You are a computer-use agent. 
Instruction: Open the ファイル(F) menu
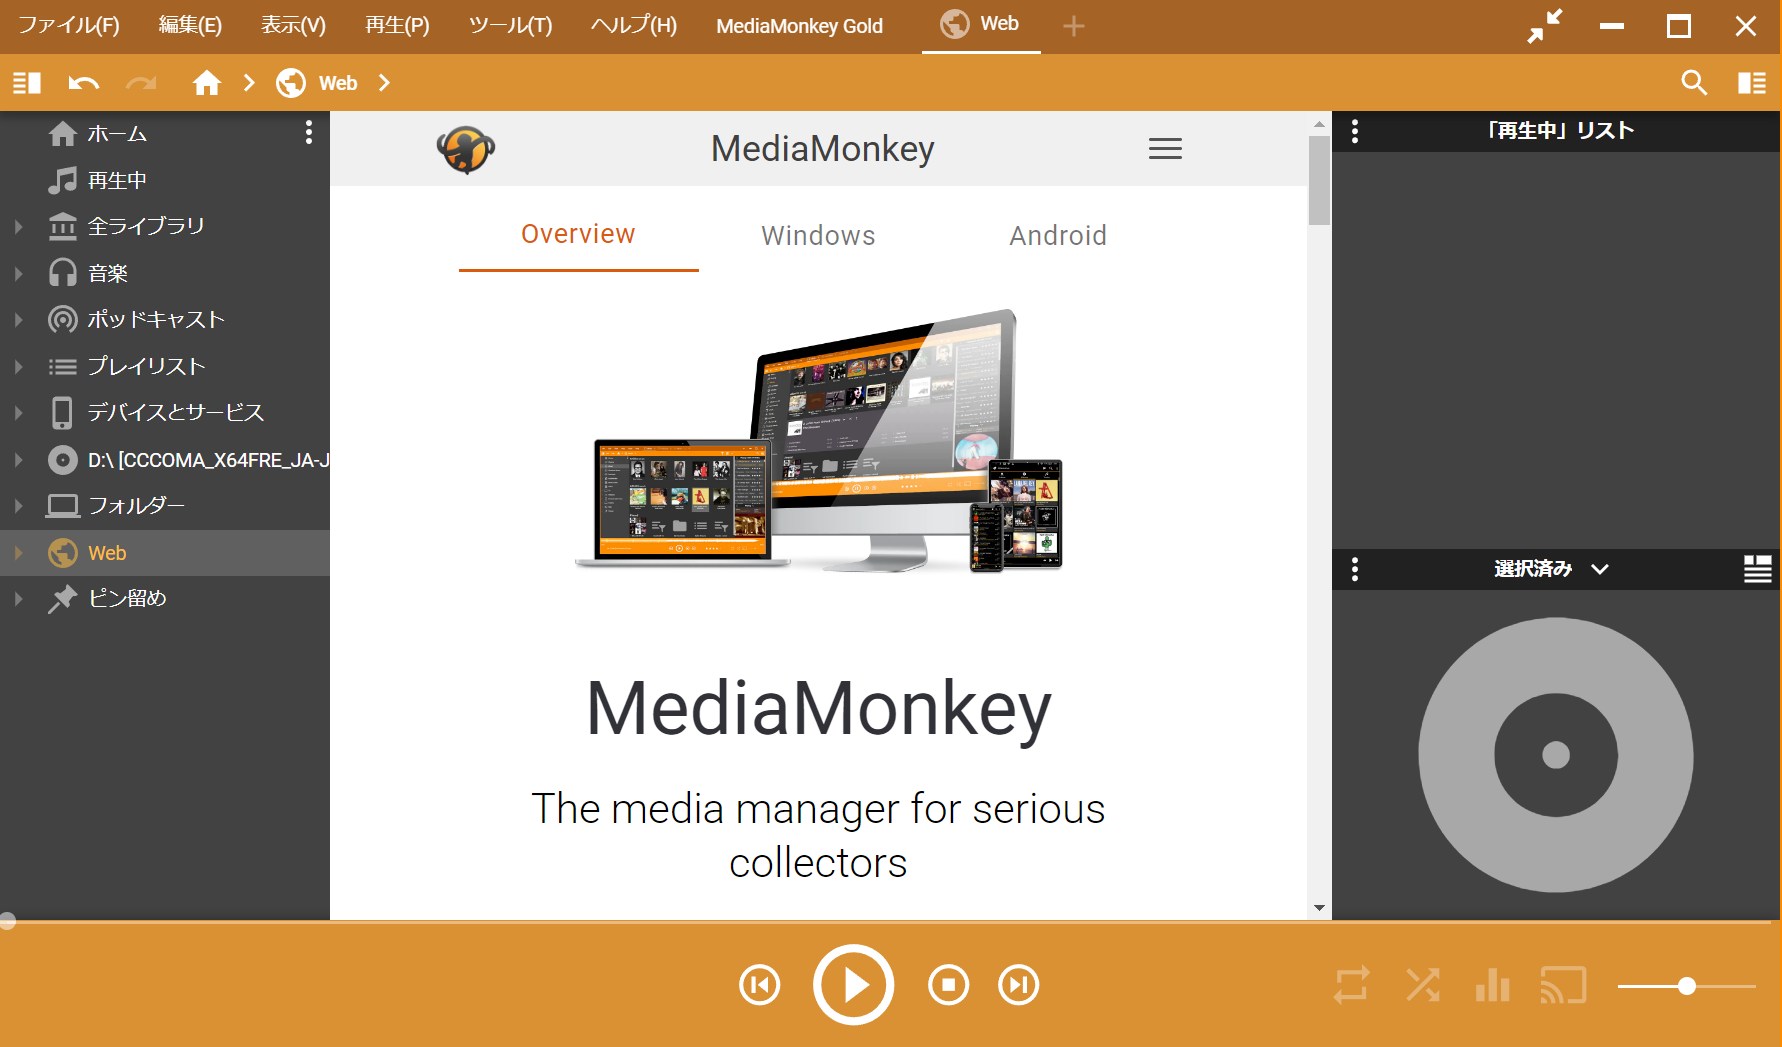[x=69, y=25]
